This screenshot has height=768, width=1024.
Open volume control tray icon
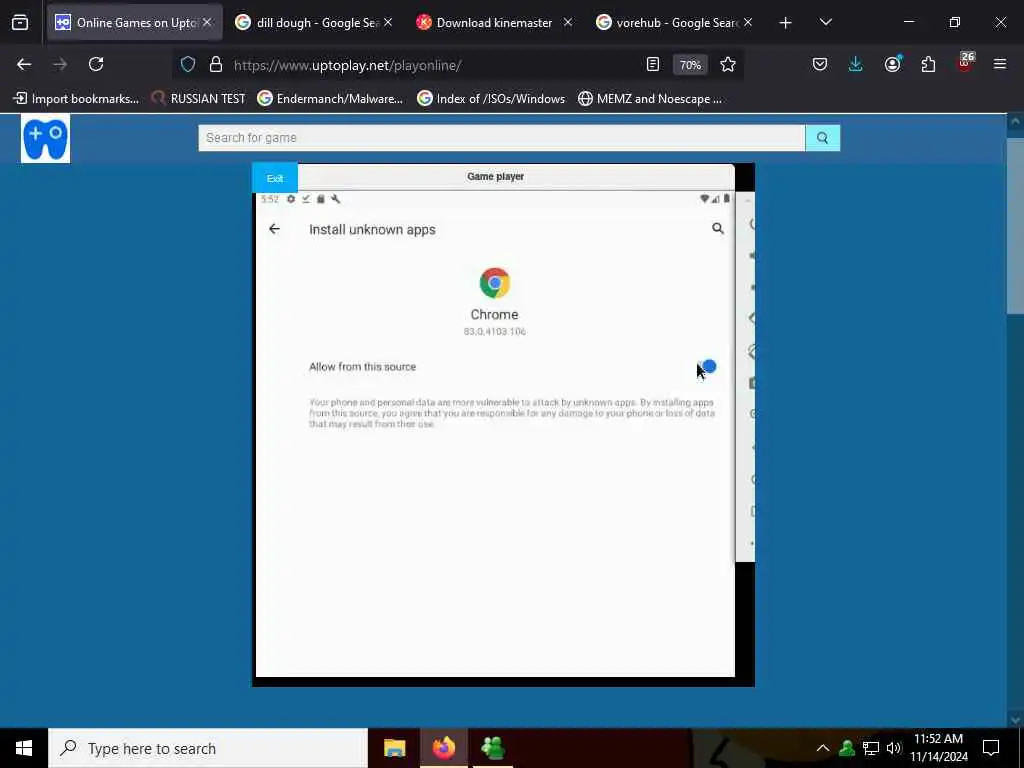tap(894, 748)
